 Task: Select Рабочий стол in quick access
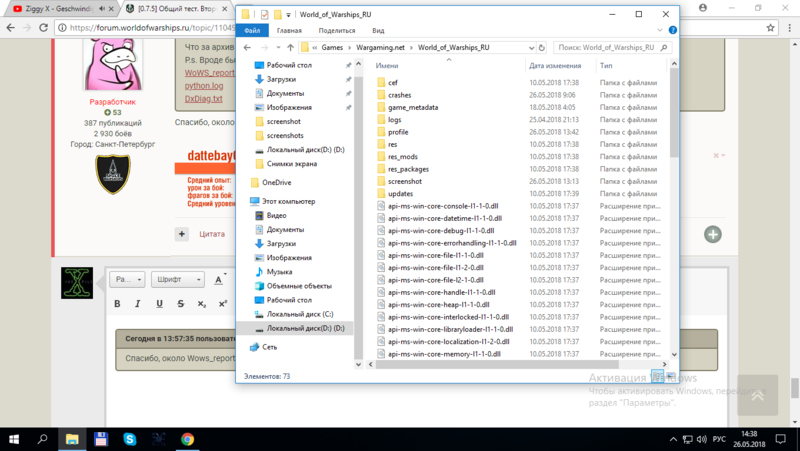[289, 65]
